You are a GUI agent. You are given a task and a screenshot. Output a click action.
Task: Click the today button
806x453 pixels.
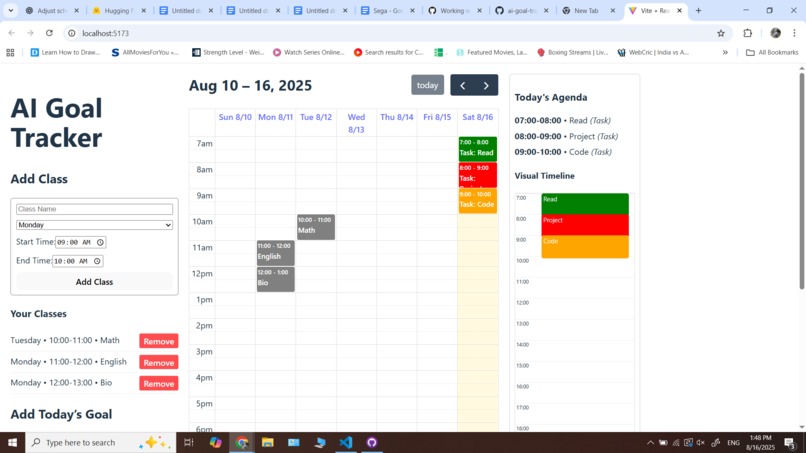click(427, 85)
